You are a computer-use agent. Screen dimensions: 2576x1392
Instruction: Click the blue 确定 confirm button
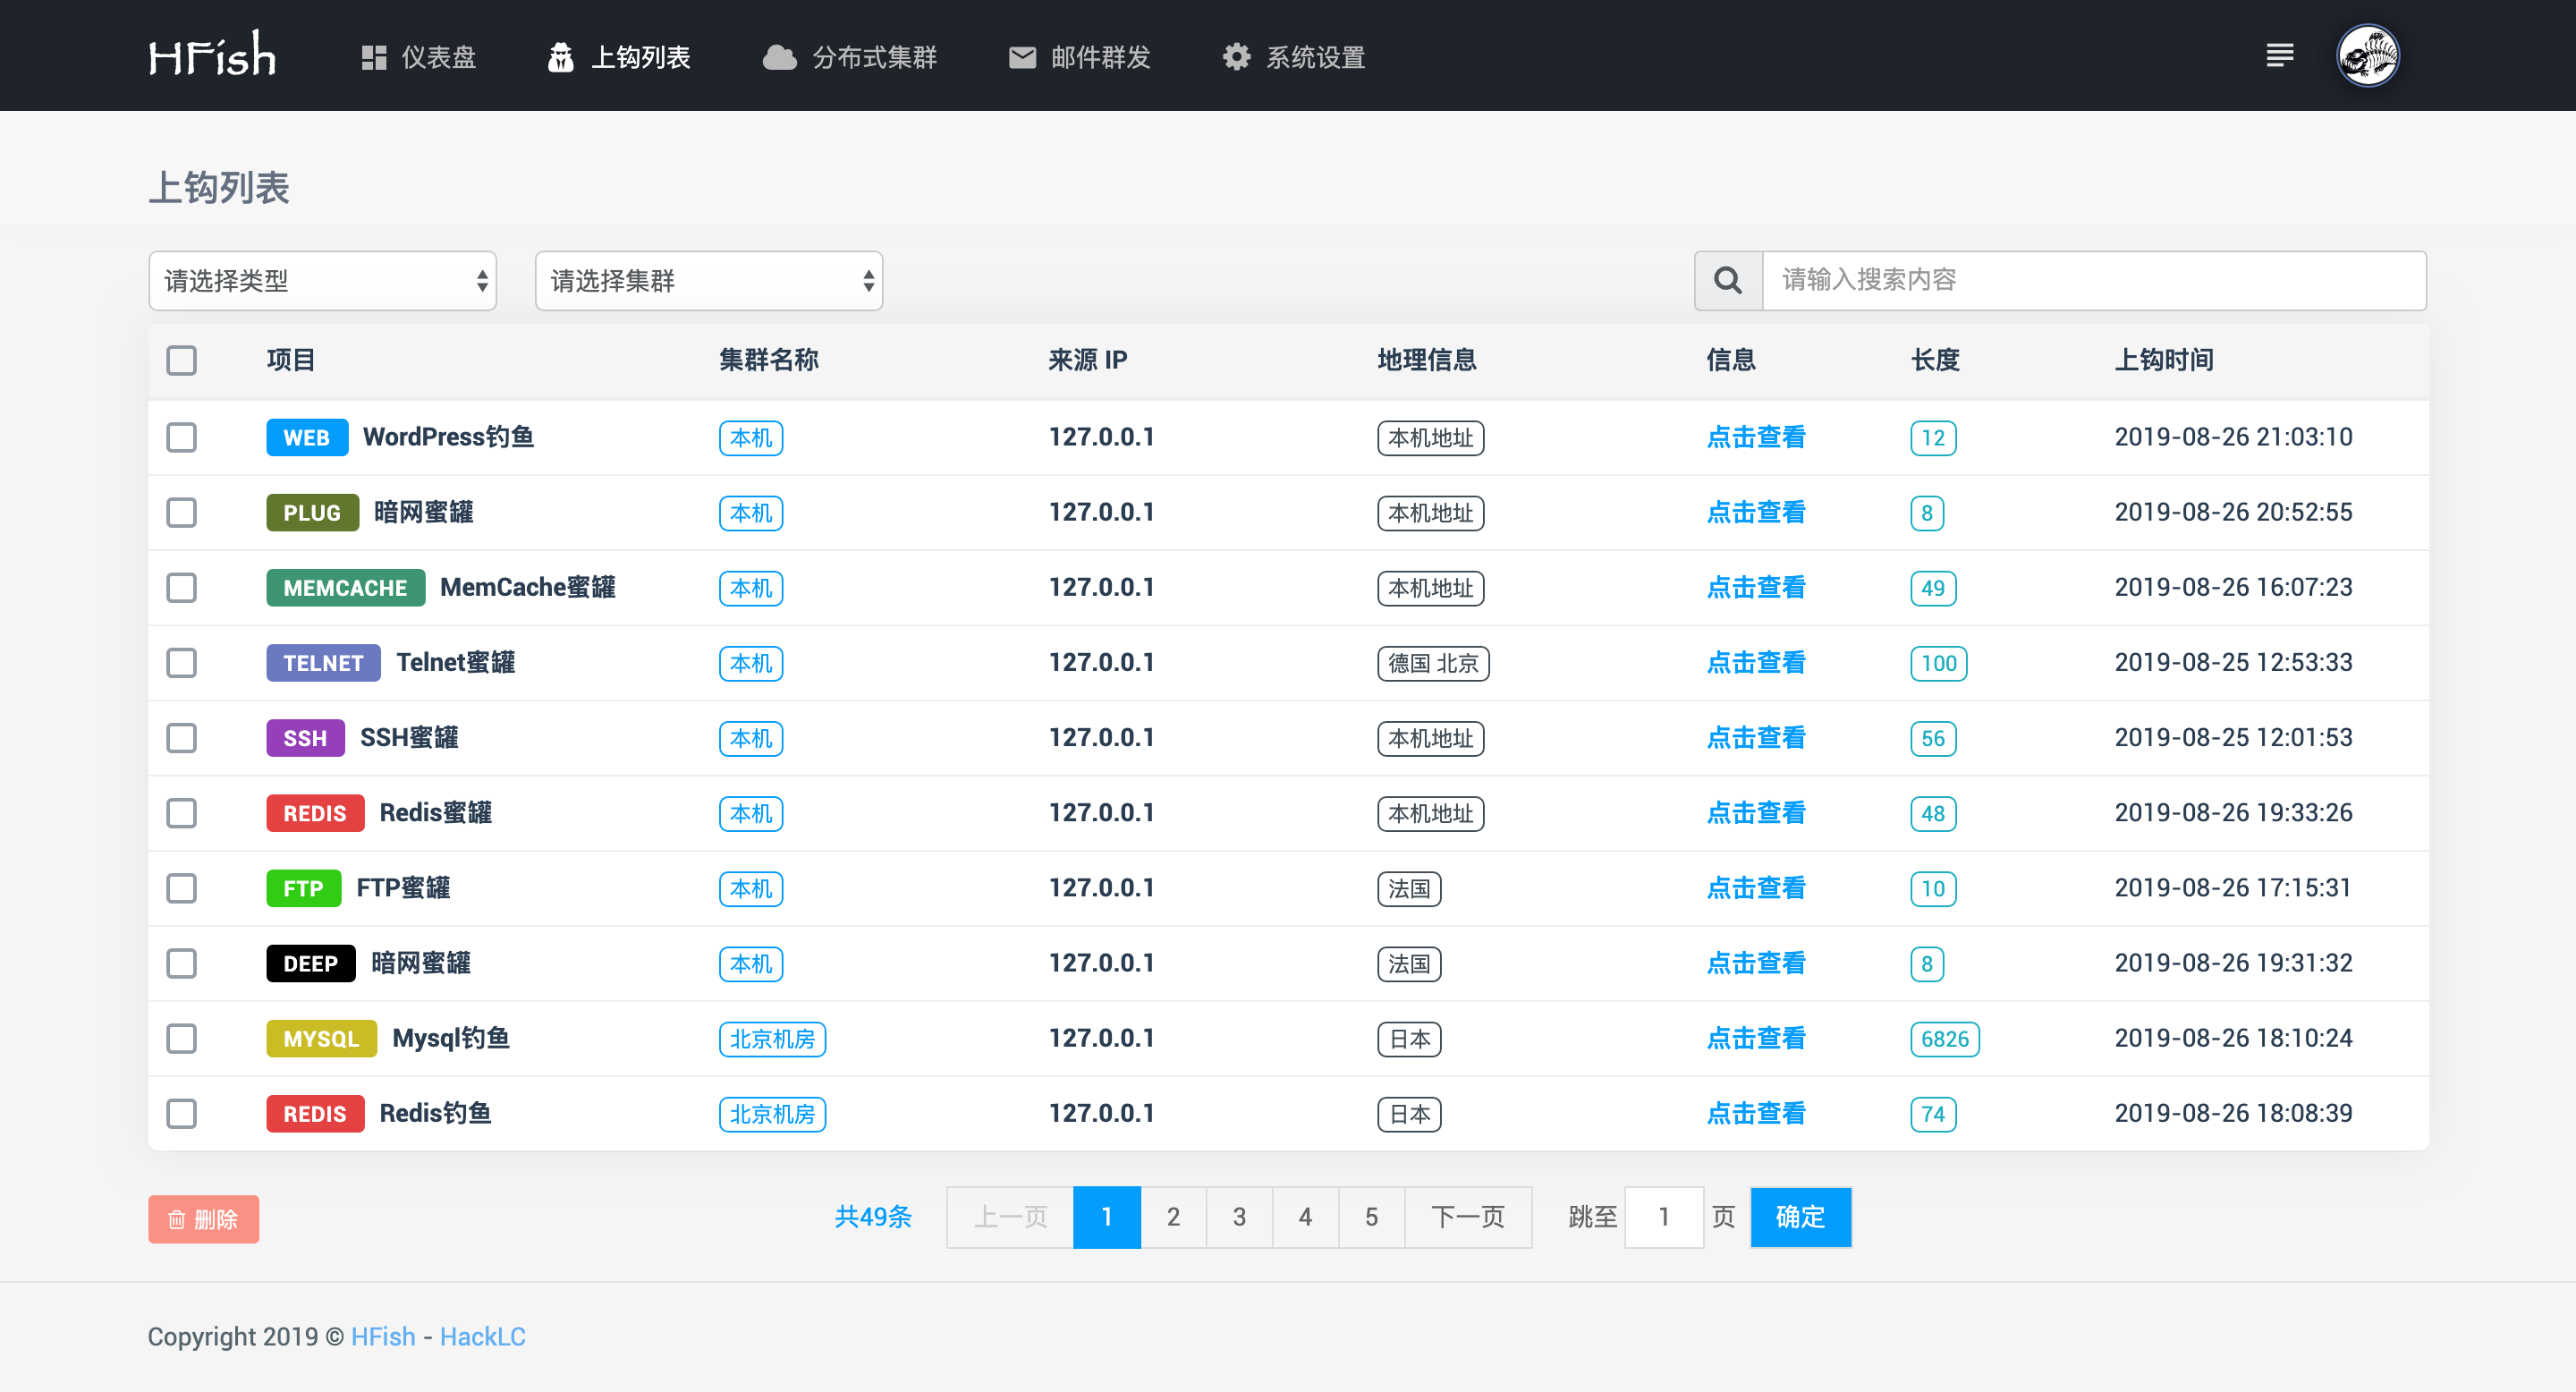tap(1800, 1217)
